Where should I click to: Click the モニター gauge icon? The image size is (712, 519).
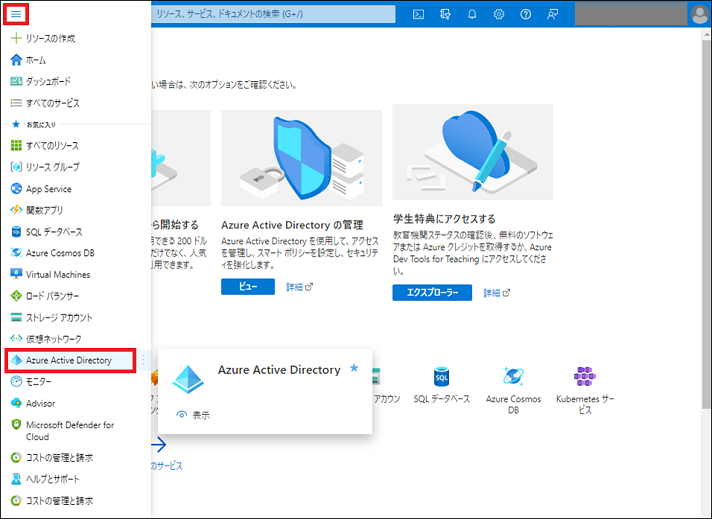[x=16, y=381]
